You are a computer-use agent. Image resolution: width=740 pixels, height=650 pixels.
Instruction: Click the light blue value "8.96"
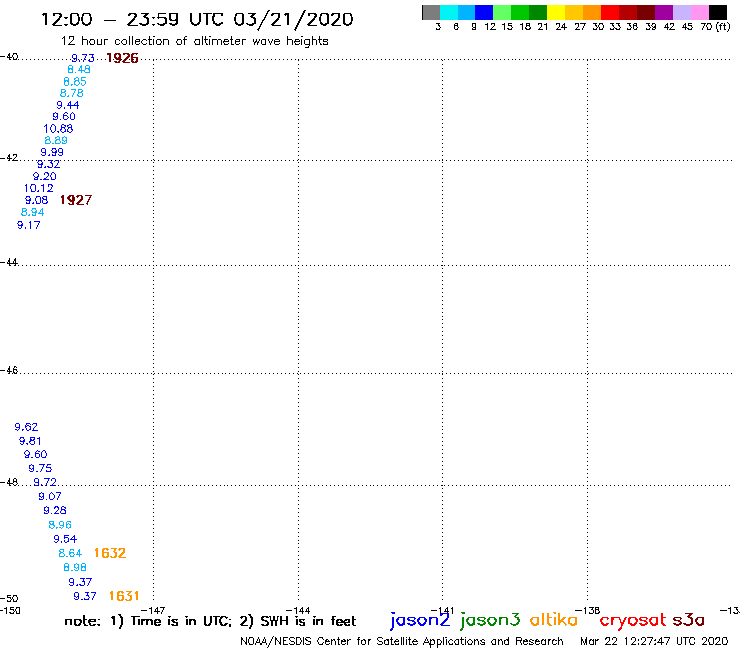tap(60, 525)
